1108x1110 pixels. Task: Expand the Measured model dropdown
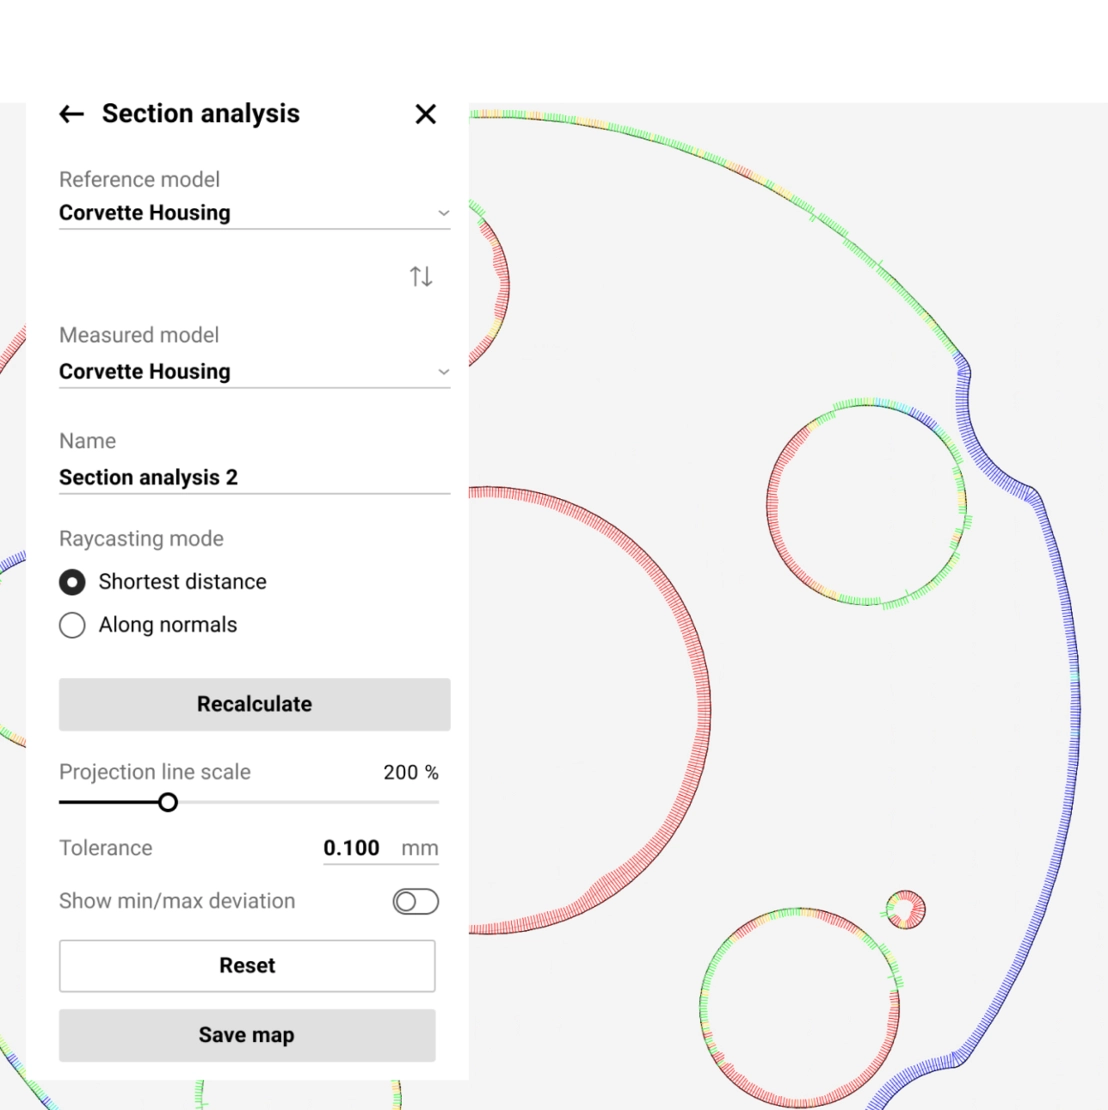point(443,372)
